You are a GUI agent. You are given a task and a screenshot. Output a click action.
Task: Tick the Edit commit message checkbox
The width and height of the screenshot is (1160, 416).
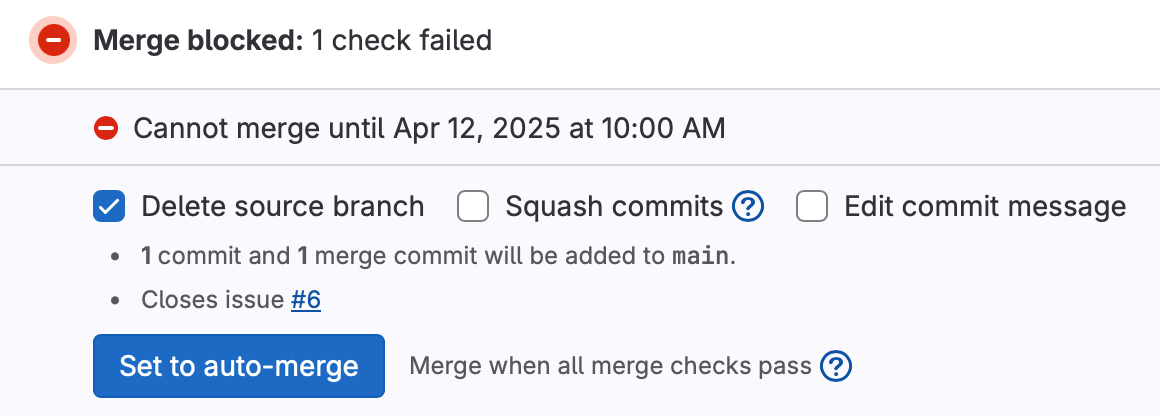tap(812, 207)
